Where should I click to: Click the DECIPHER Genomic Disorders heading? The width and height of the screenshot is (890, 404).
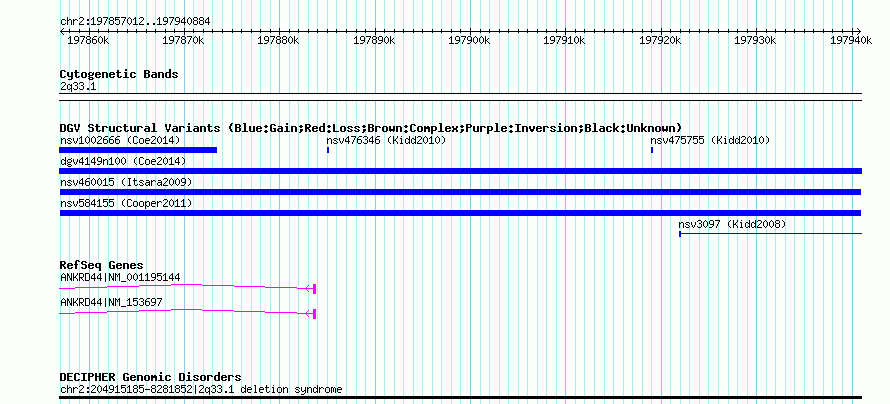pos(150,377)
